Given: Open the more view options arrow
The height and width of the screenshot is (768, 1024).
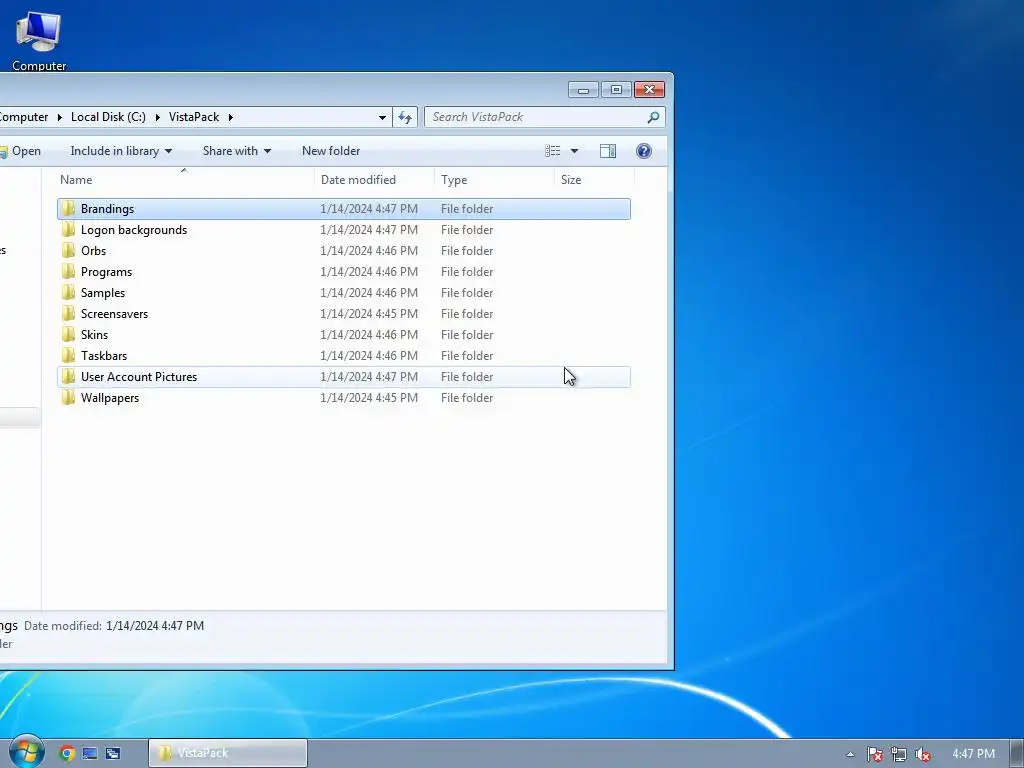Looking at the screenshot, I should 574,151.
